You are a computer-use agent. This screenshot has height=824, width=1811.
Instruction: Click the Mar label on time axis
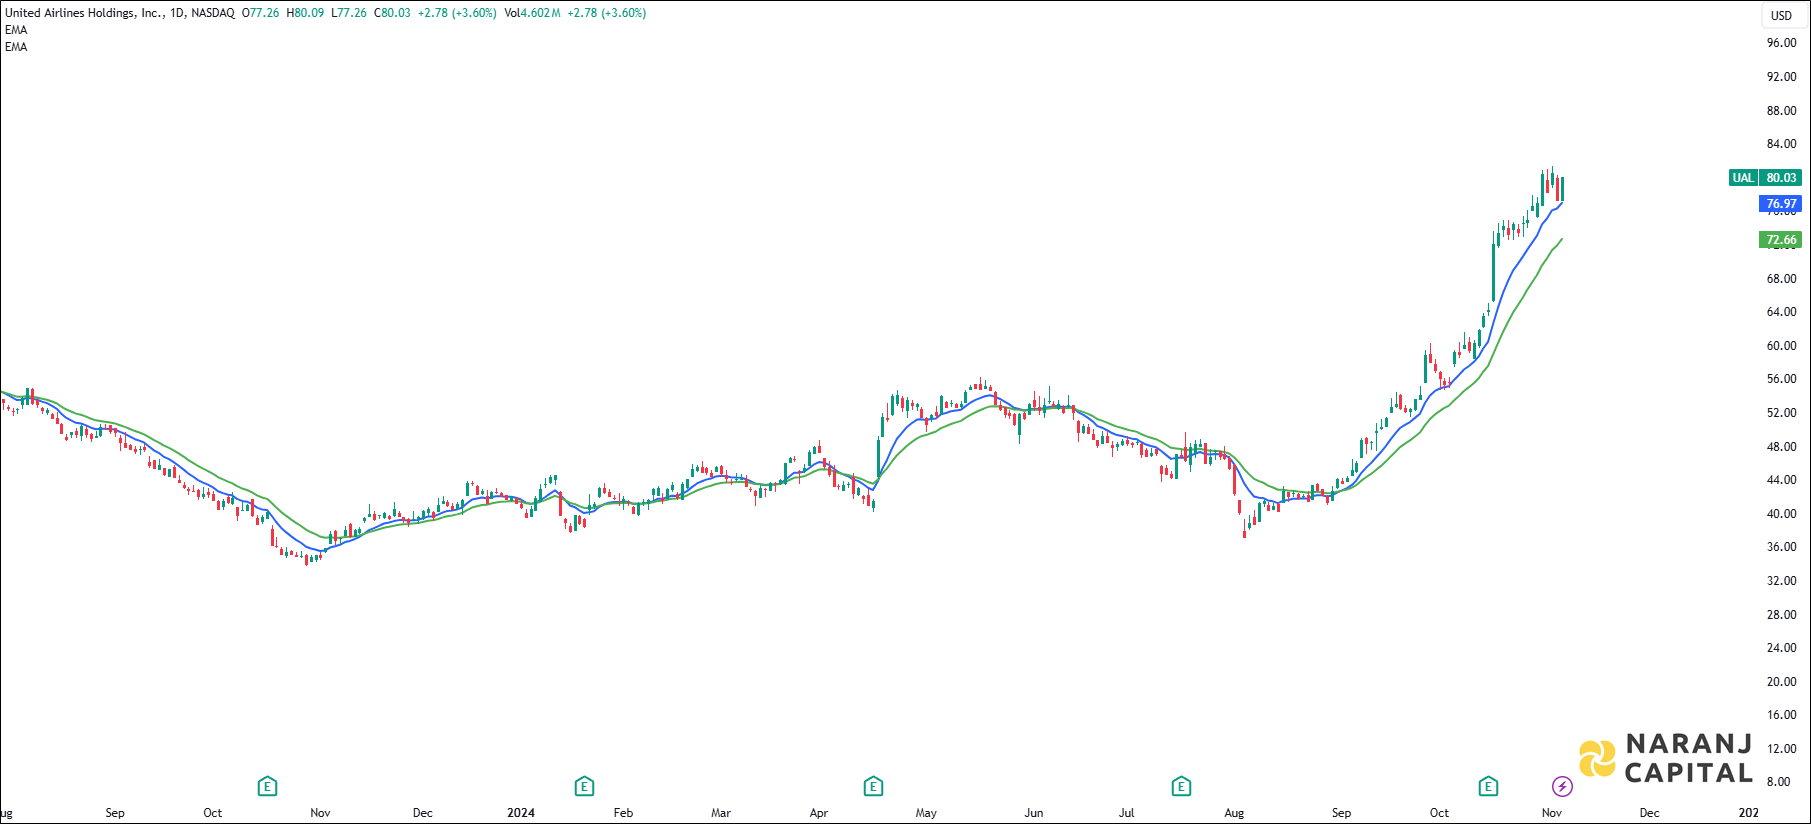click(x=721, y=812)
